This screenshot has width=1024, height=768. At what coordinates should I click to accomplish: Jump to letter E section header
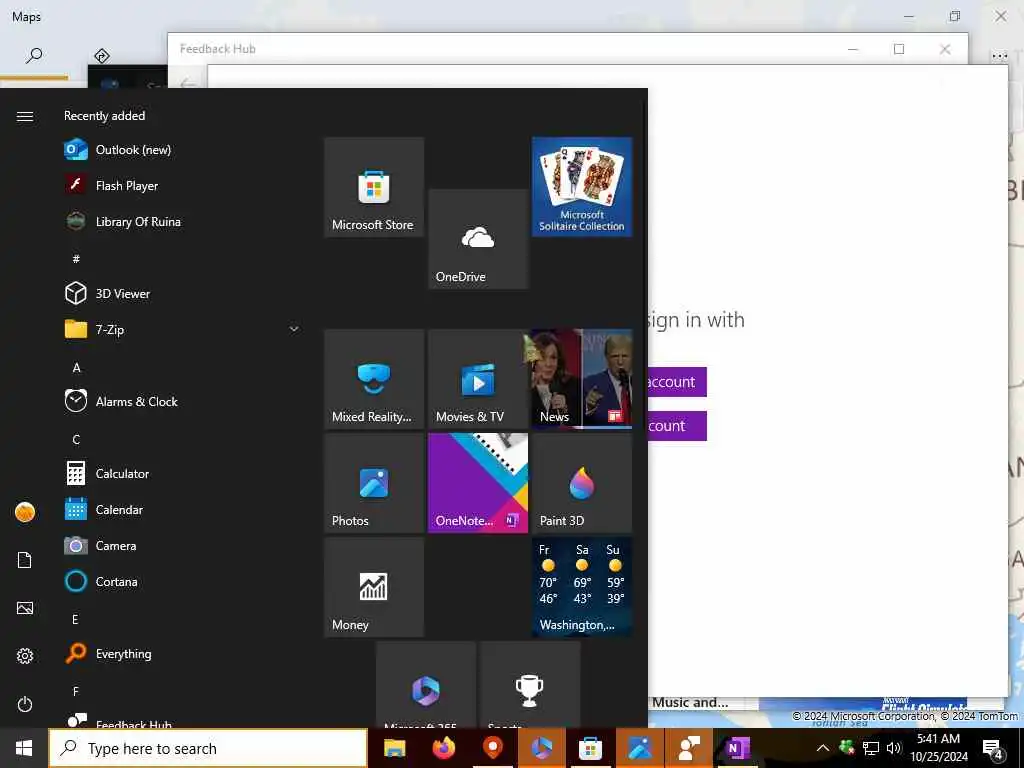point(75,619)
